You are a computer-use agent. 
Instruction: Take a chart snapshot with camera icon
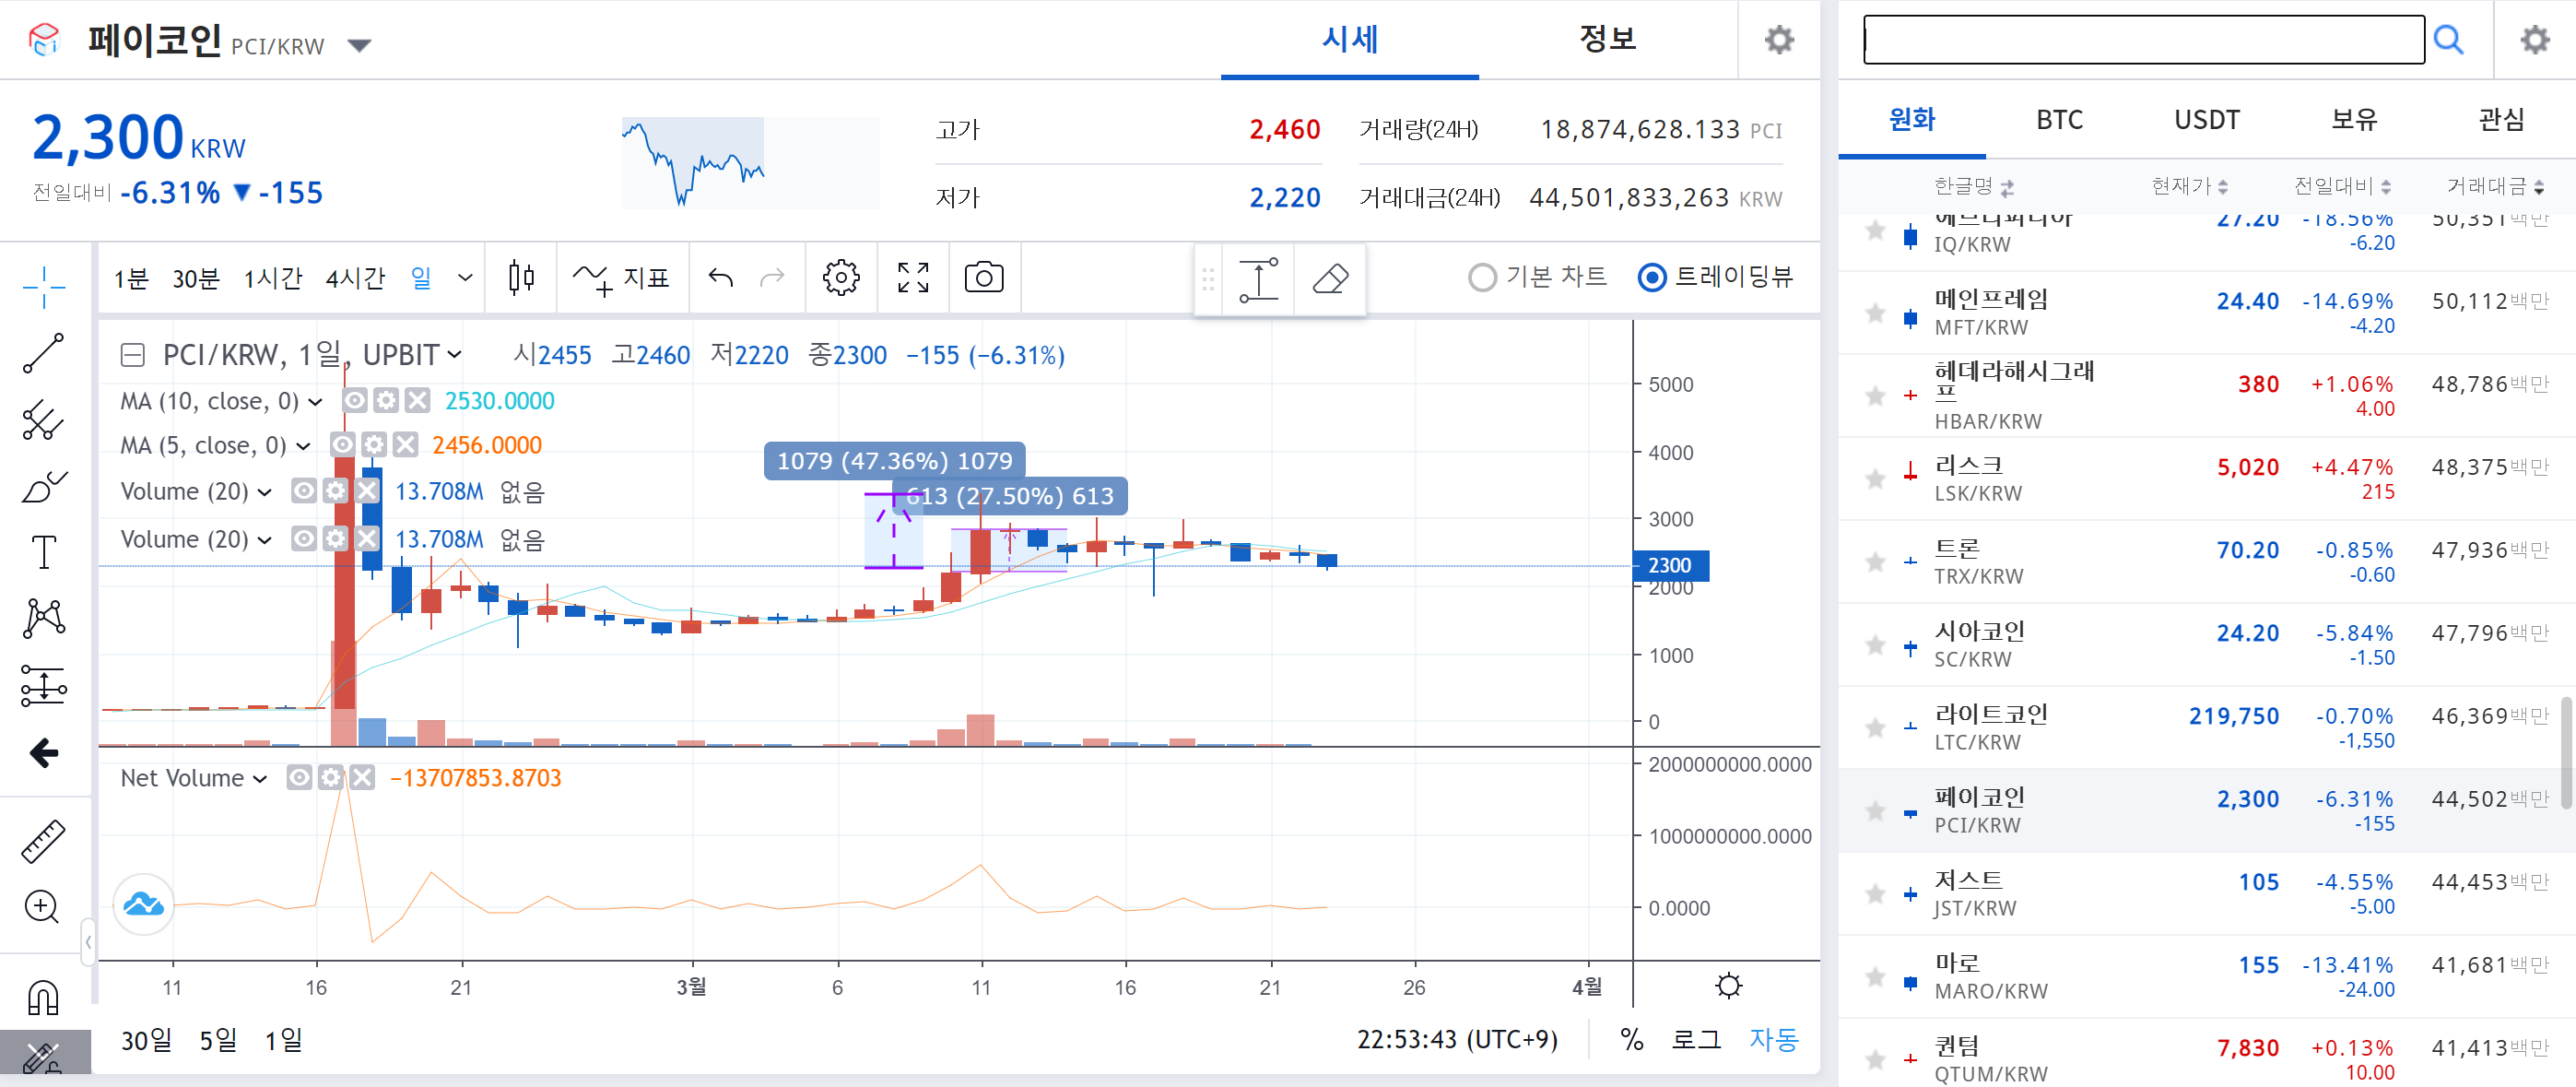pyautogui.click(x=983, y=277)
